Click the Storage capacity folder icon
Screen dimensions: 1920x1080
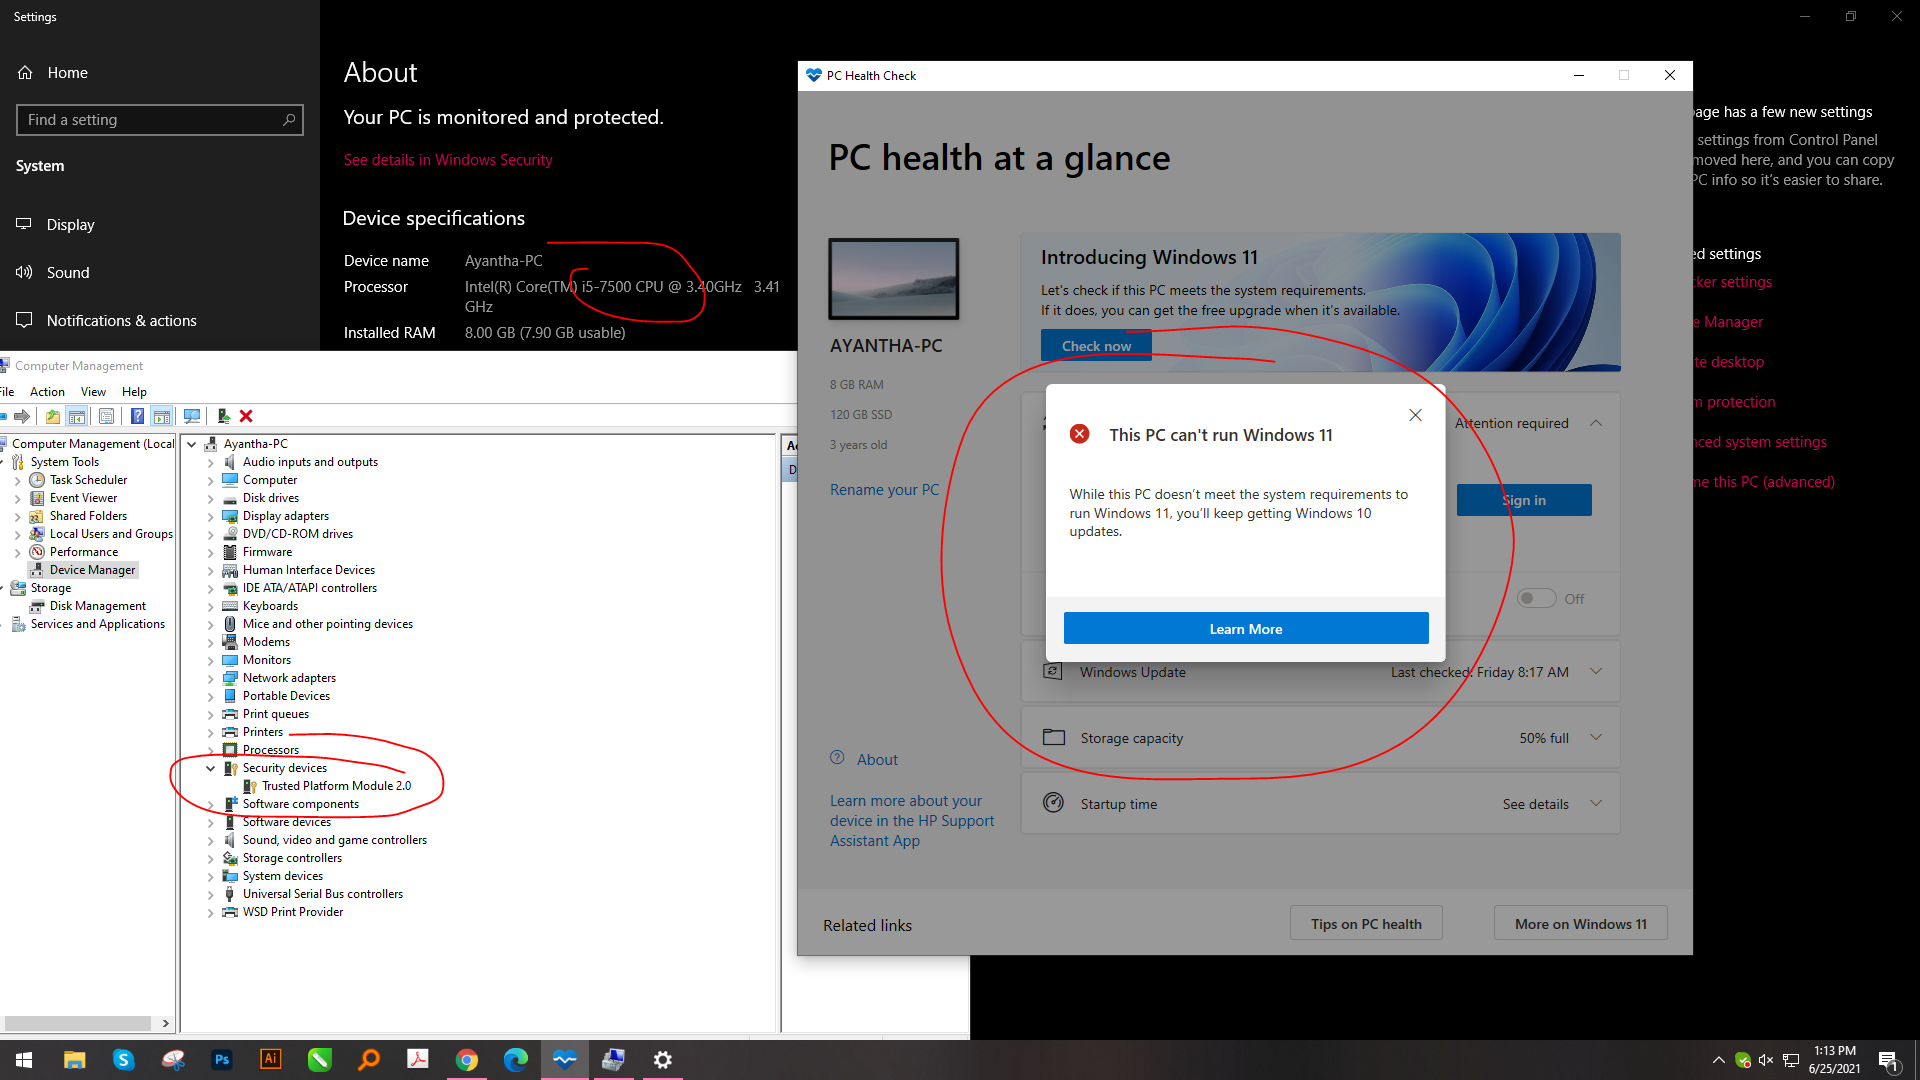[1054, 738]
